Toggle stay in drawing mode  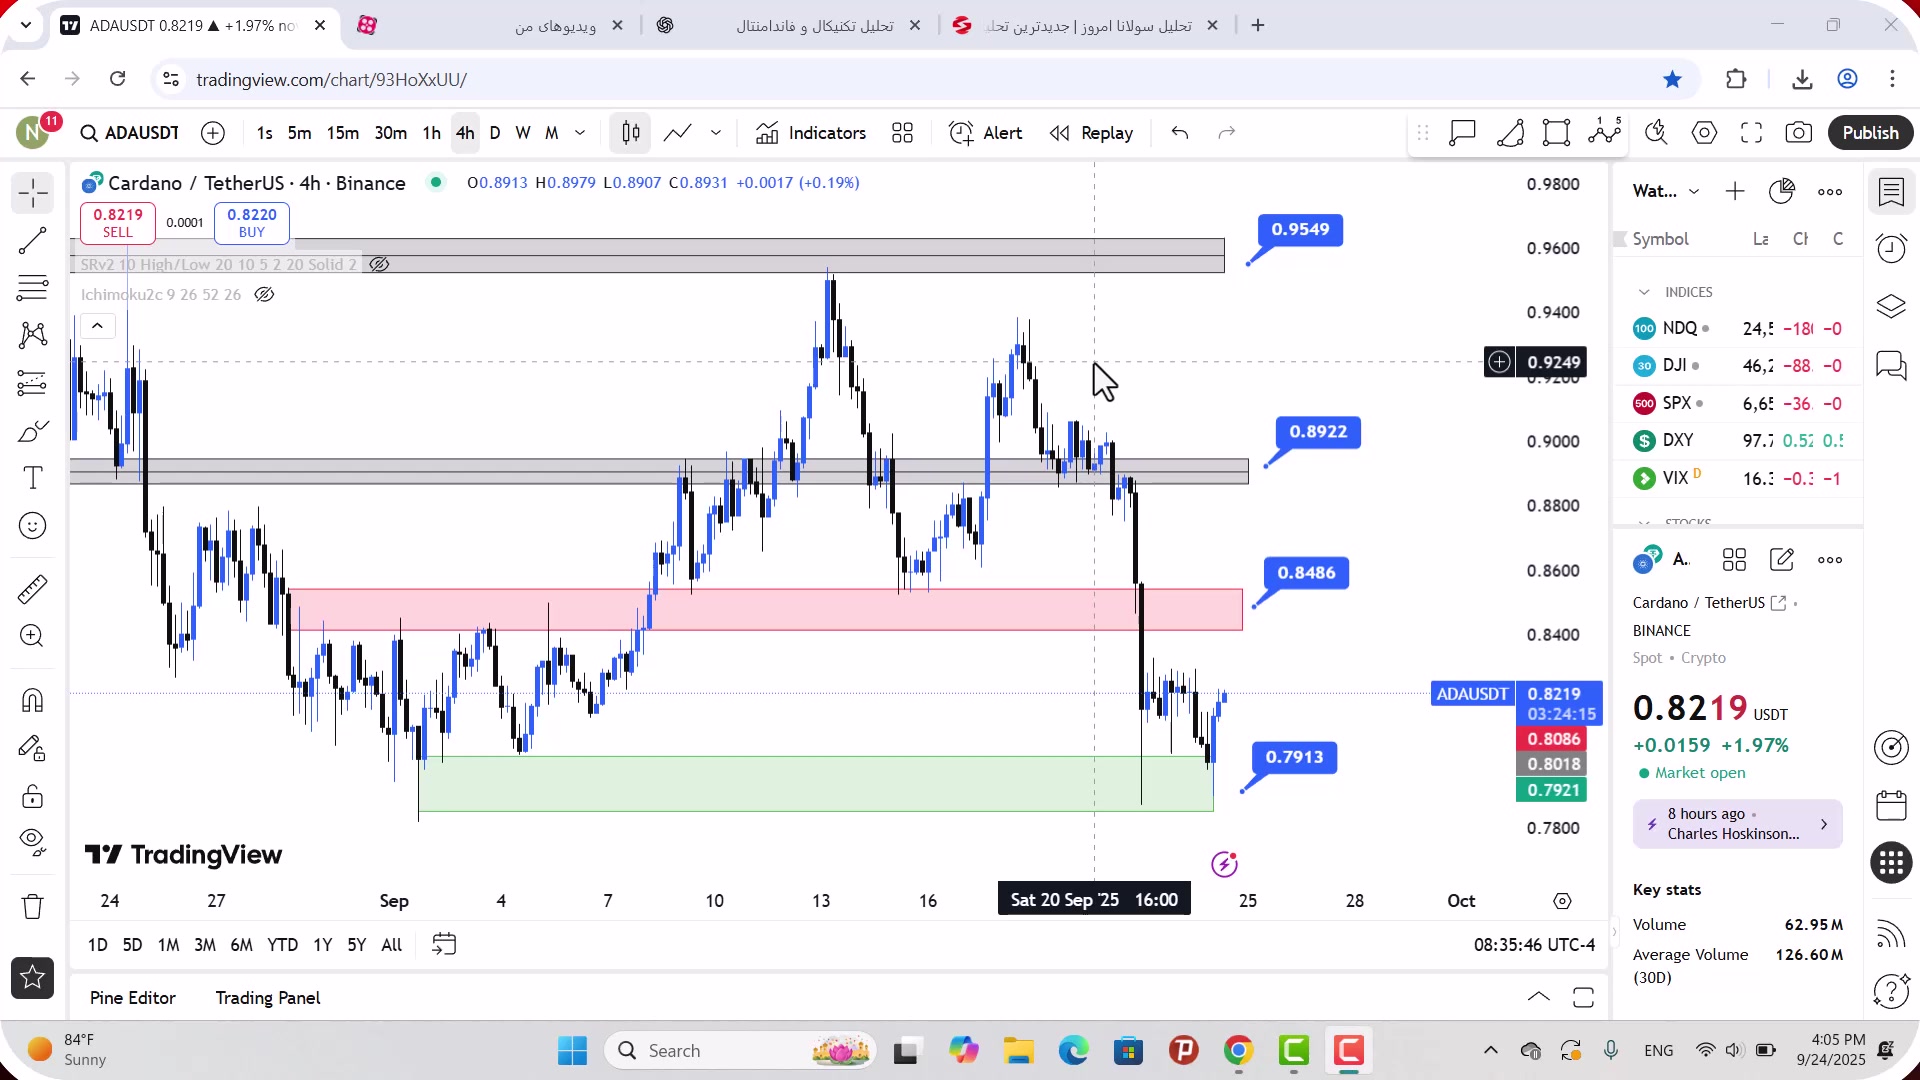tap(32, 748)
